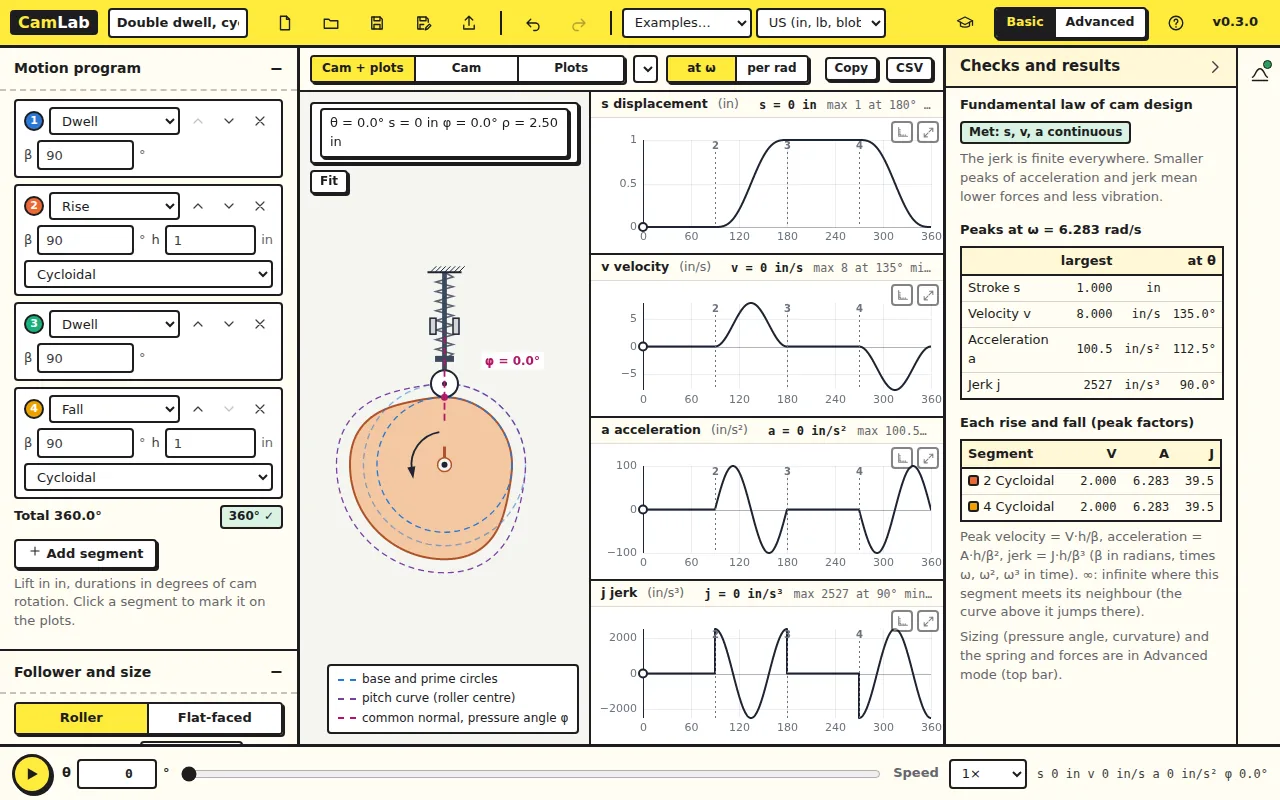This screenshot has height=800, width=1280.
Task: Move segment 3 Dwell up
Action: click(x=198, y=324)
